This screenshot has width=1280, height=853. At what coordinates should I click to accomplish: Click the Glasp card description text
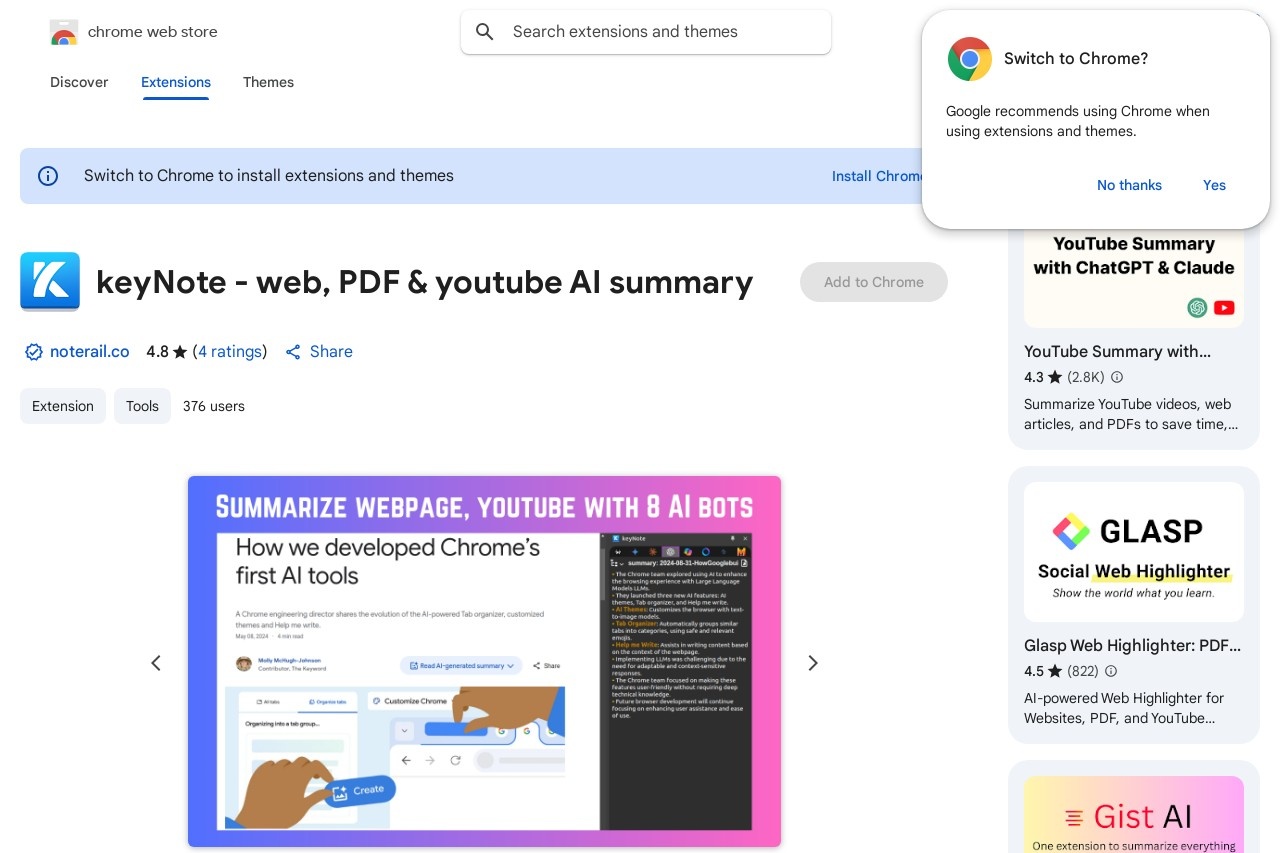1124,708
